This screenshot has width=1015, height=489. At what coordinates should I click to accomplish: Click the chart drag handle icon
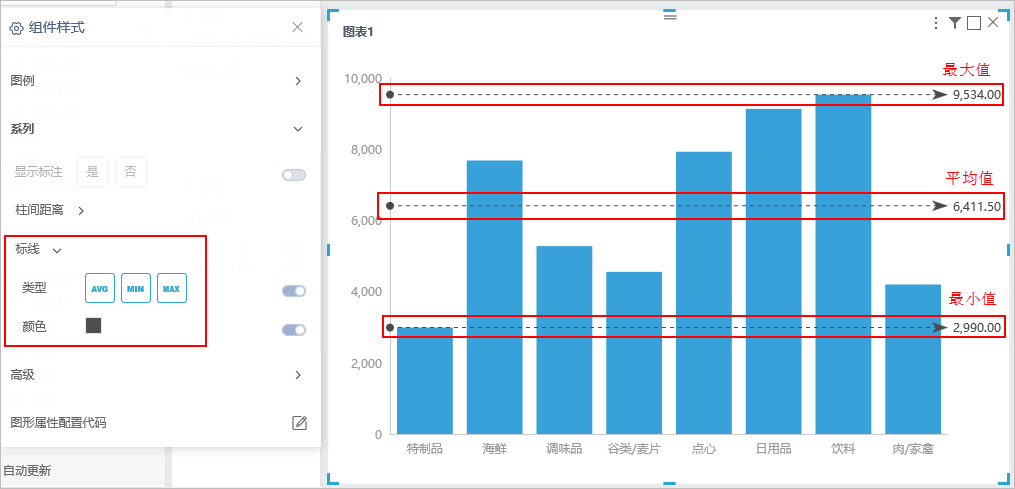pos(670,17)
